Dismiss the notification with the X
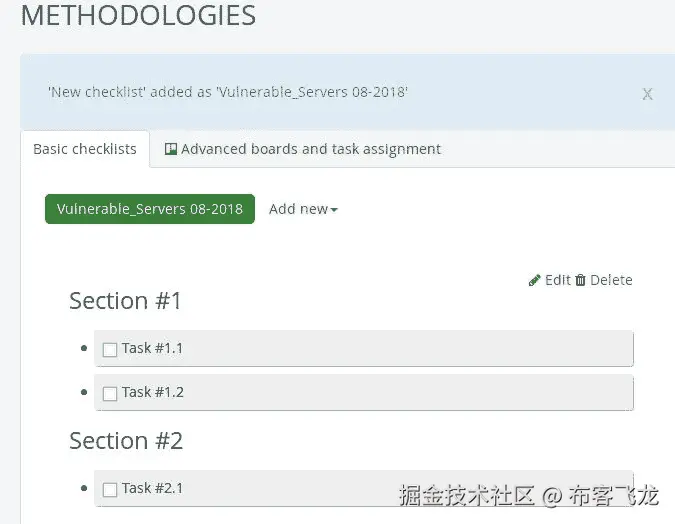This screenshot has height=524, width=675. point(647,94)
